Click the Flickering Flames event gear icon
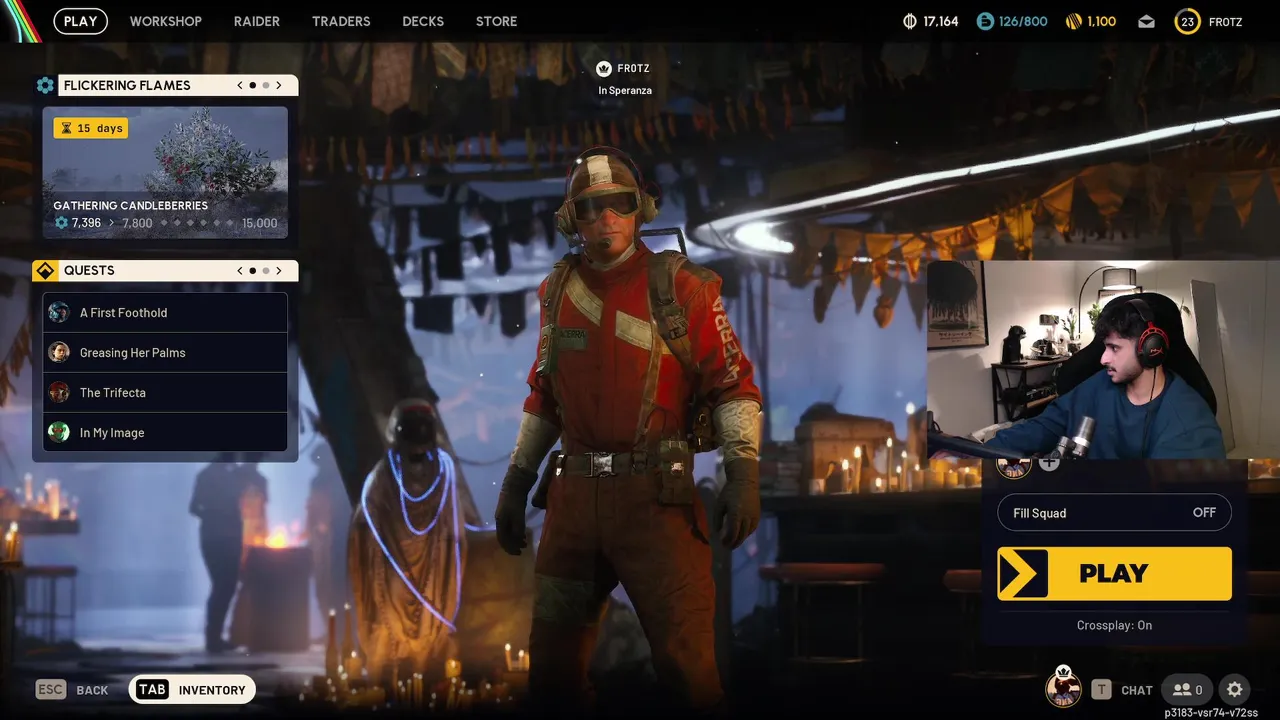This screenshot has width=1280, height=720. (45, 85)
